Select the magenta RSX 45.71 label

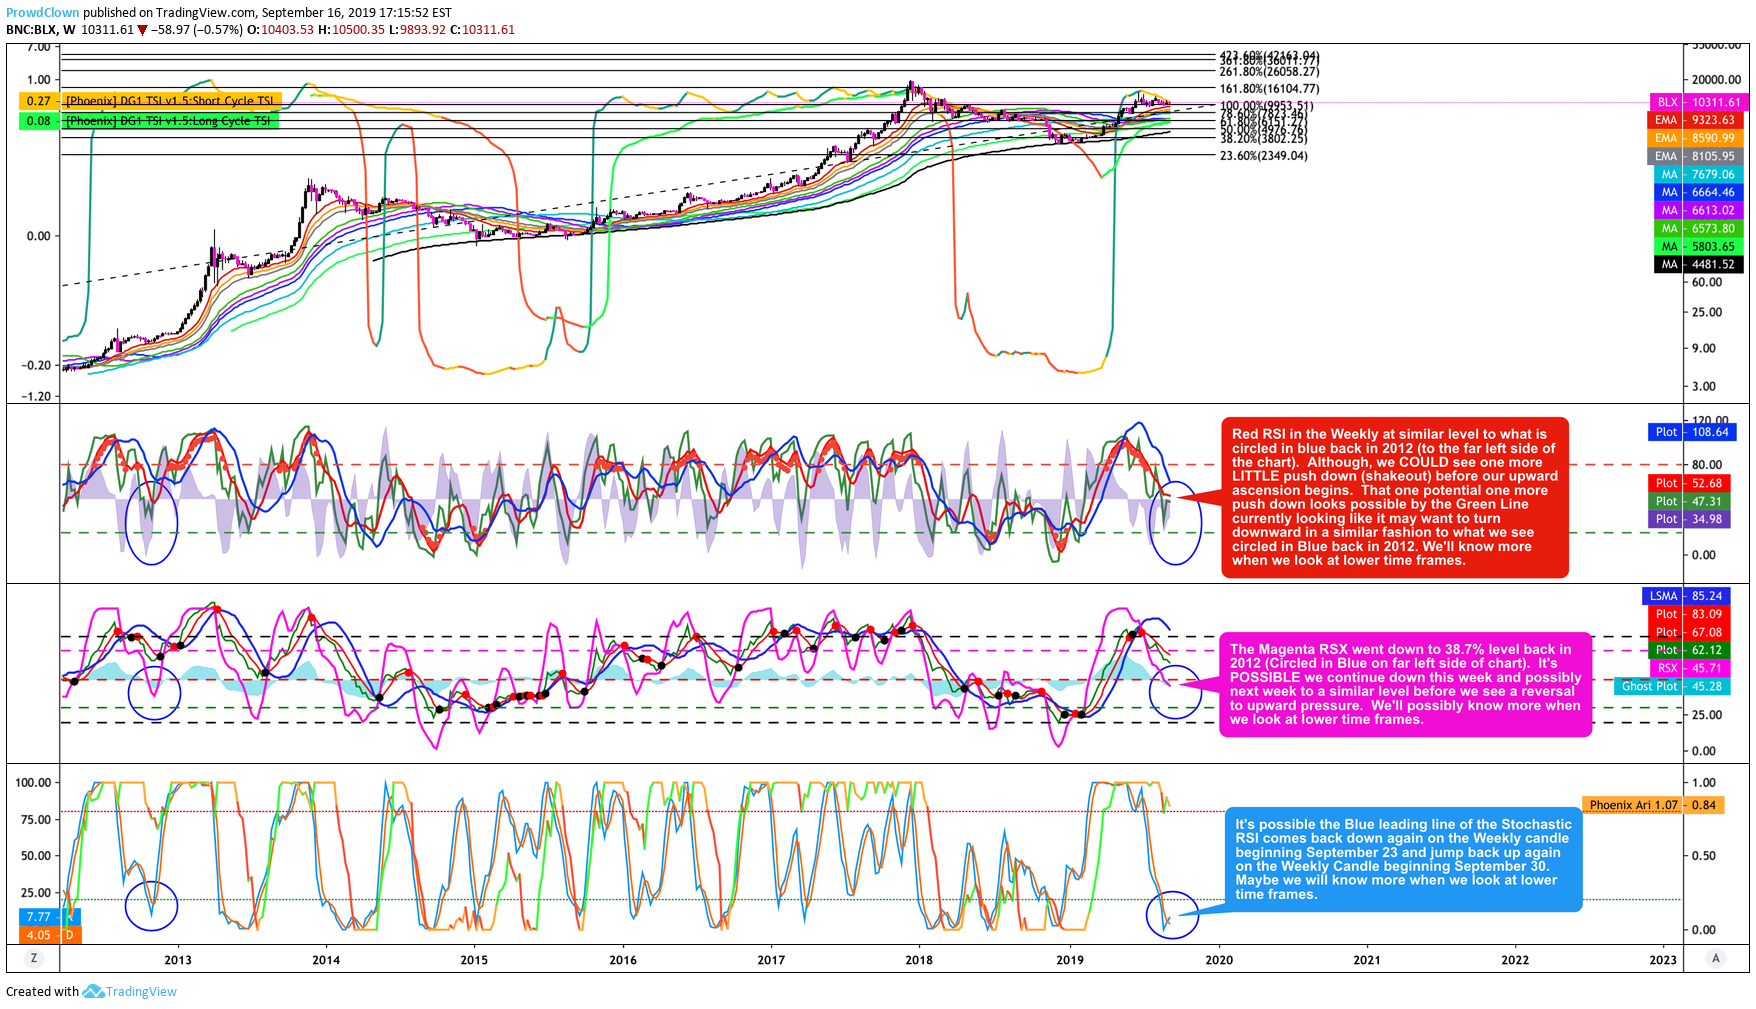(x=1689, y=668)
